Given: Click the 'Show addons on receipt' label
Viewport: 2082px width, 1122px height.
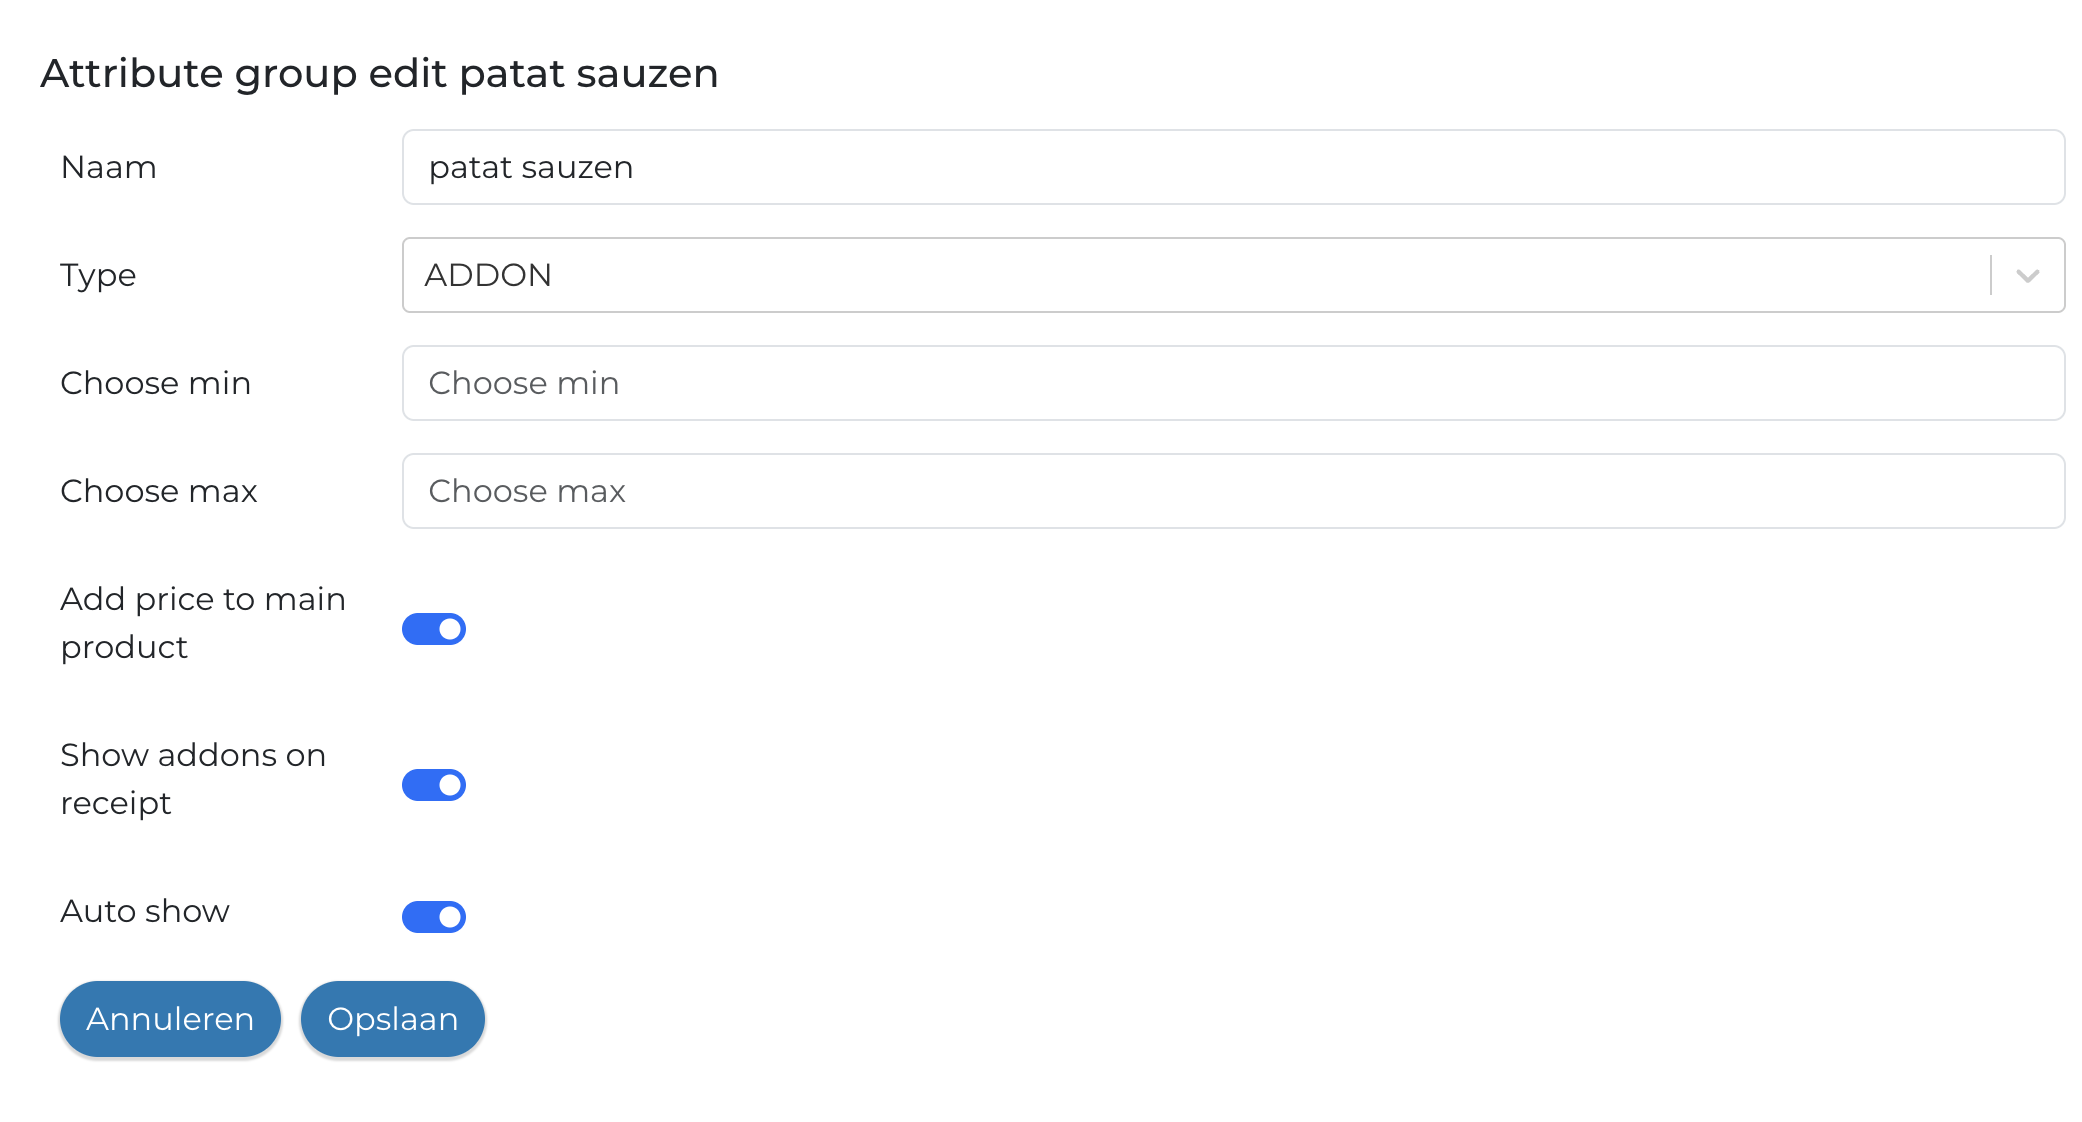Looking at the screenshot, I should point(192,778).
